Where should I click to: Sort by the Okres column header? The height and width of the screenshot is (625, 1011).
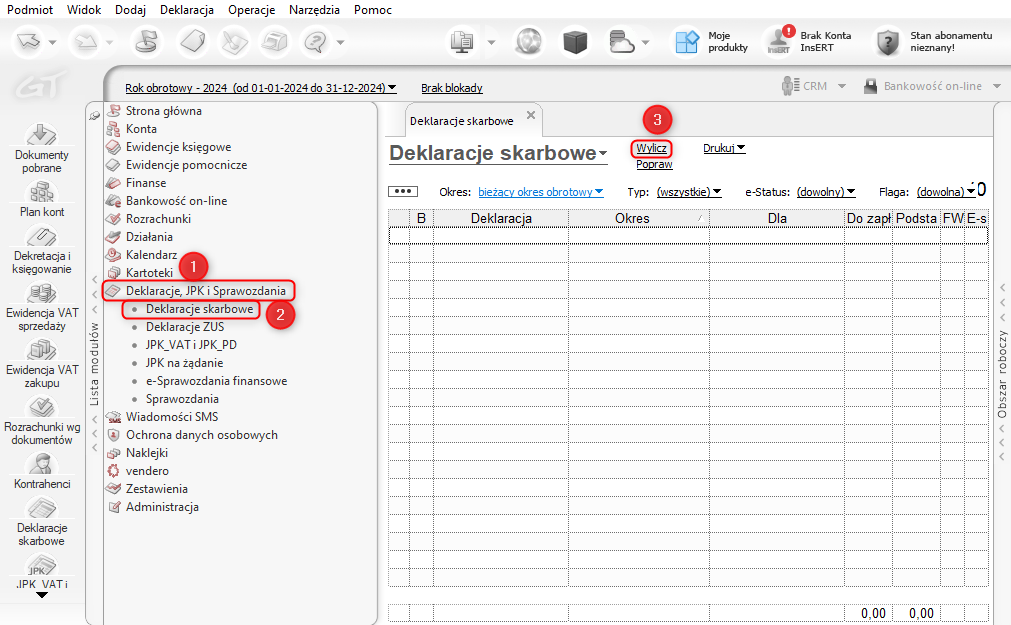click(x=638, y=219)
